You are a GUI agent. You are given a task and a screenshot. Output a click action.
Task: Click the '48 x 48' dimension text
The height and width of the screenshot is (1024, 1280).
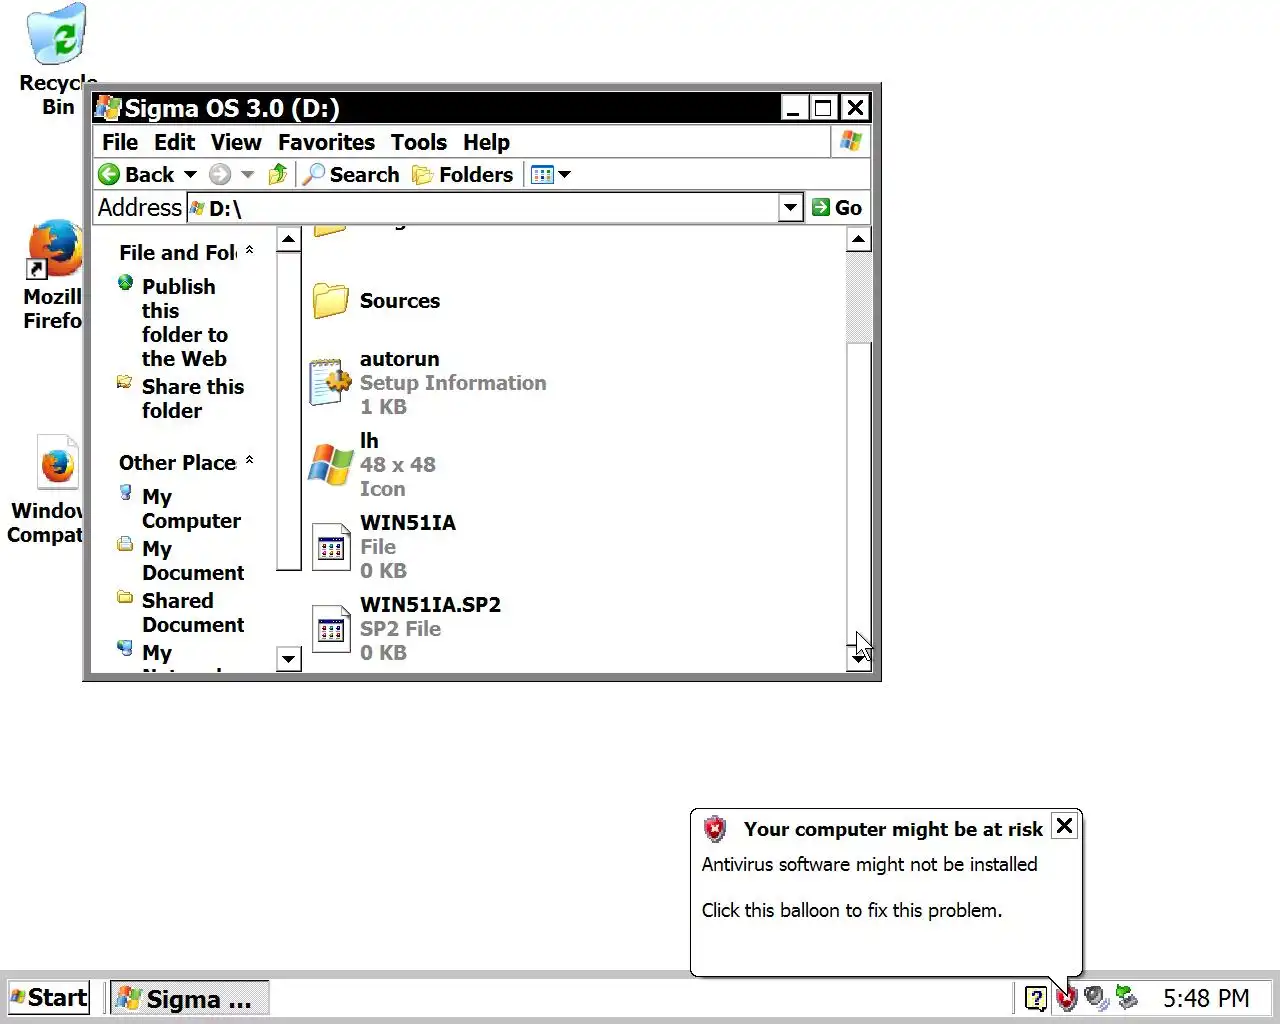398,465
